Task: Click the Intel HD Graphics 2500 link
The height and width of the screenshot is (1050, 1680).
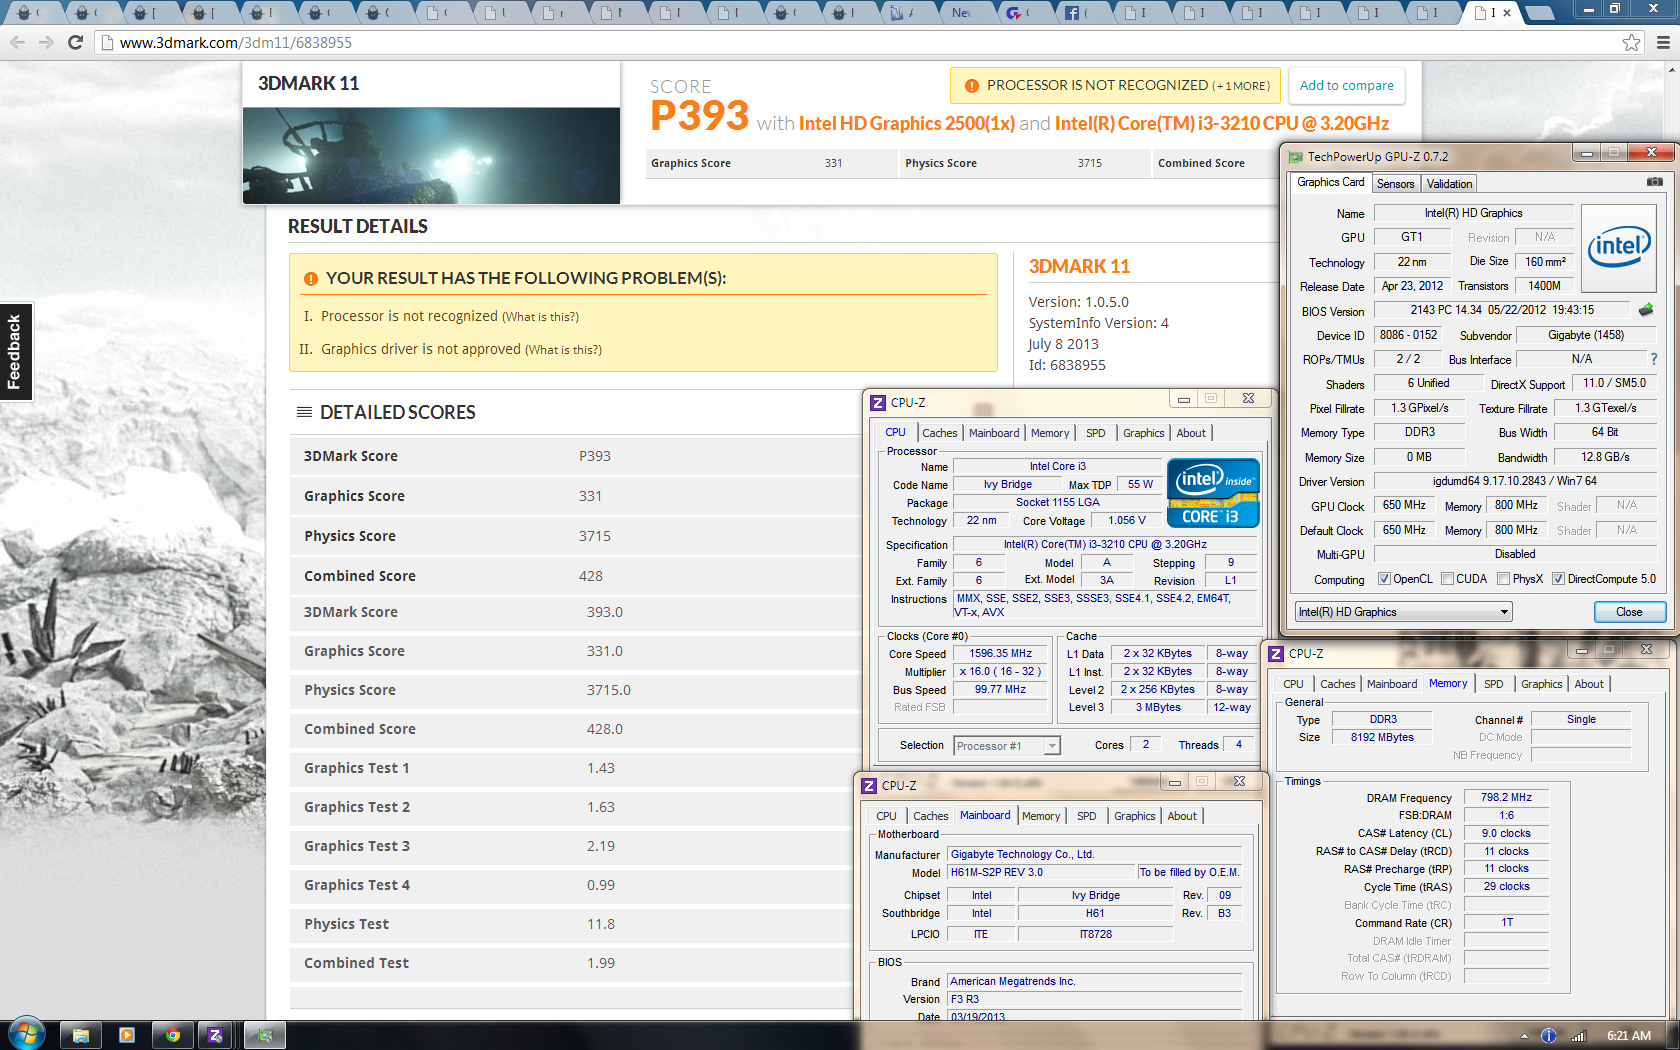Action: click(906, 124)
